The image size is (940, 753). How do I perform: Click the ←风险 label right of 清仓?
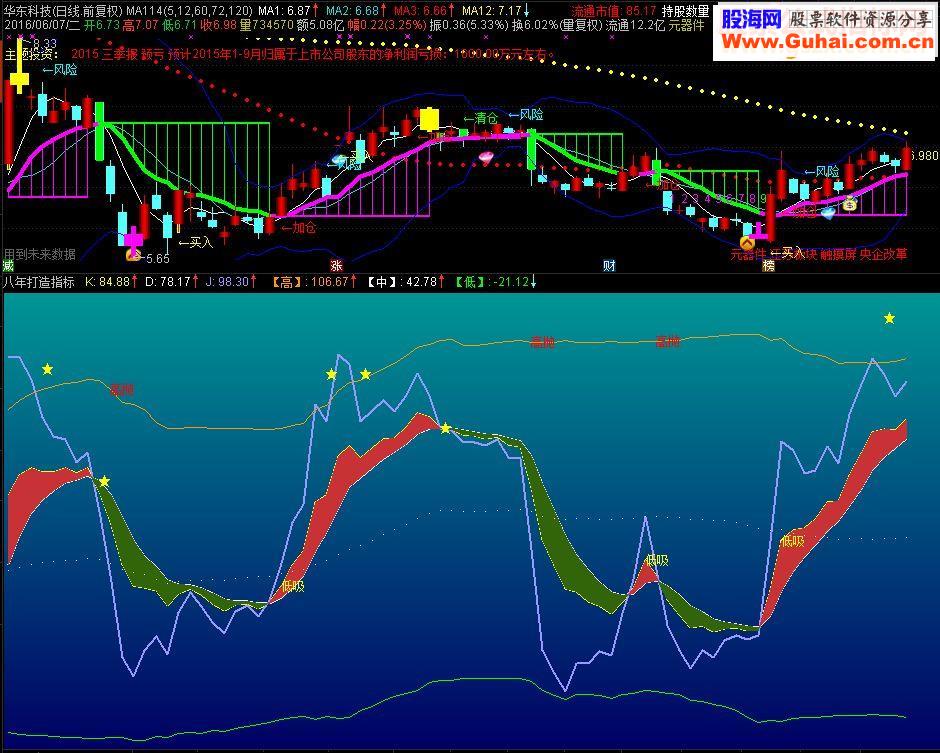[526, 115]
